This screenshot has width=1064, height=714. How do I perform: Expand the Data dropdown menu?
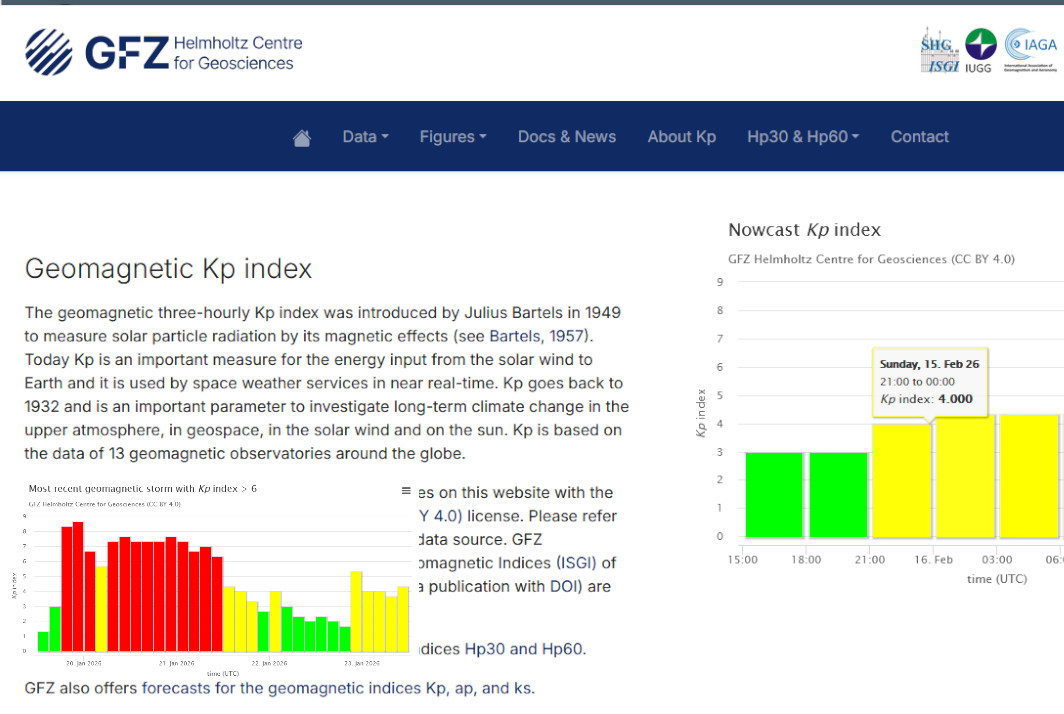(365, 136)
